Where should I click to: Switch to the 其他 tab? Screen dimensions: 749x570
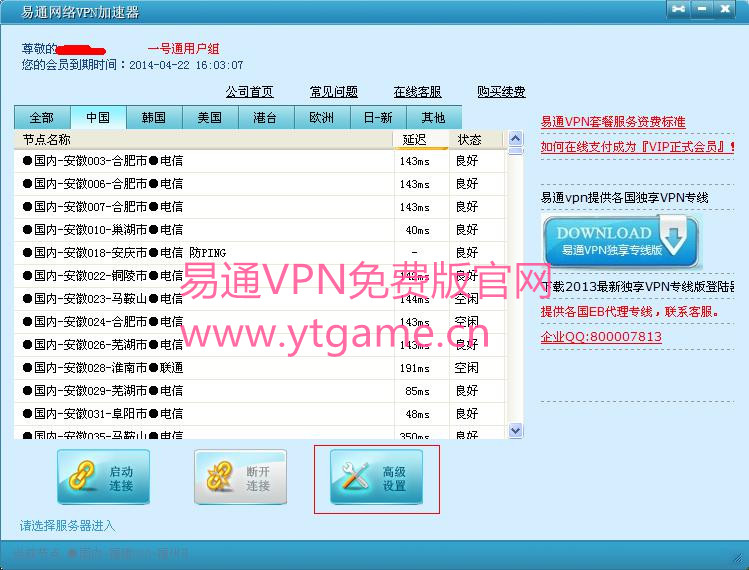pyautogui.click(x=433, y=118)
